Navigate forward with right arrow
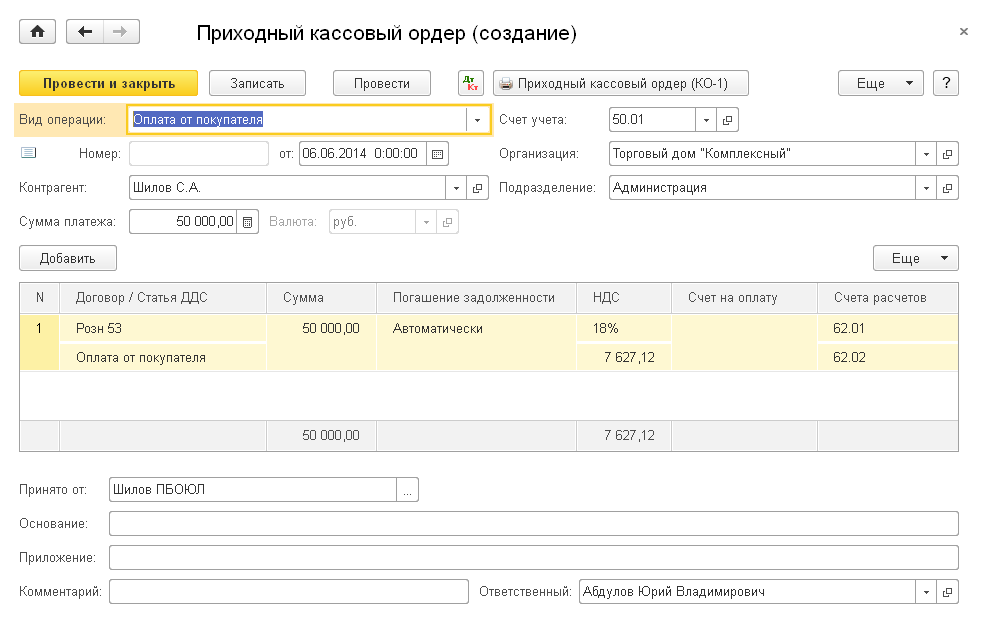Screen dimensions: 986x618 [121, 31]
